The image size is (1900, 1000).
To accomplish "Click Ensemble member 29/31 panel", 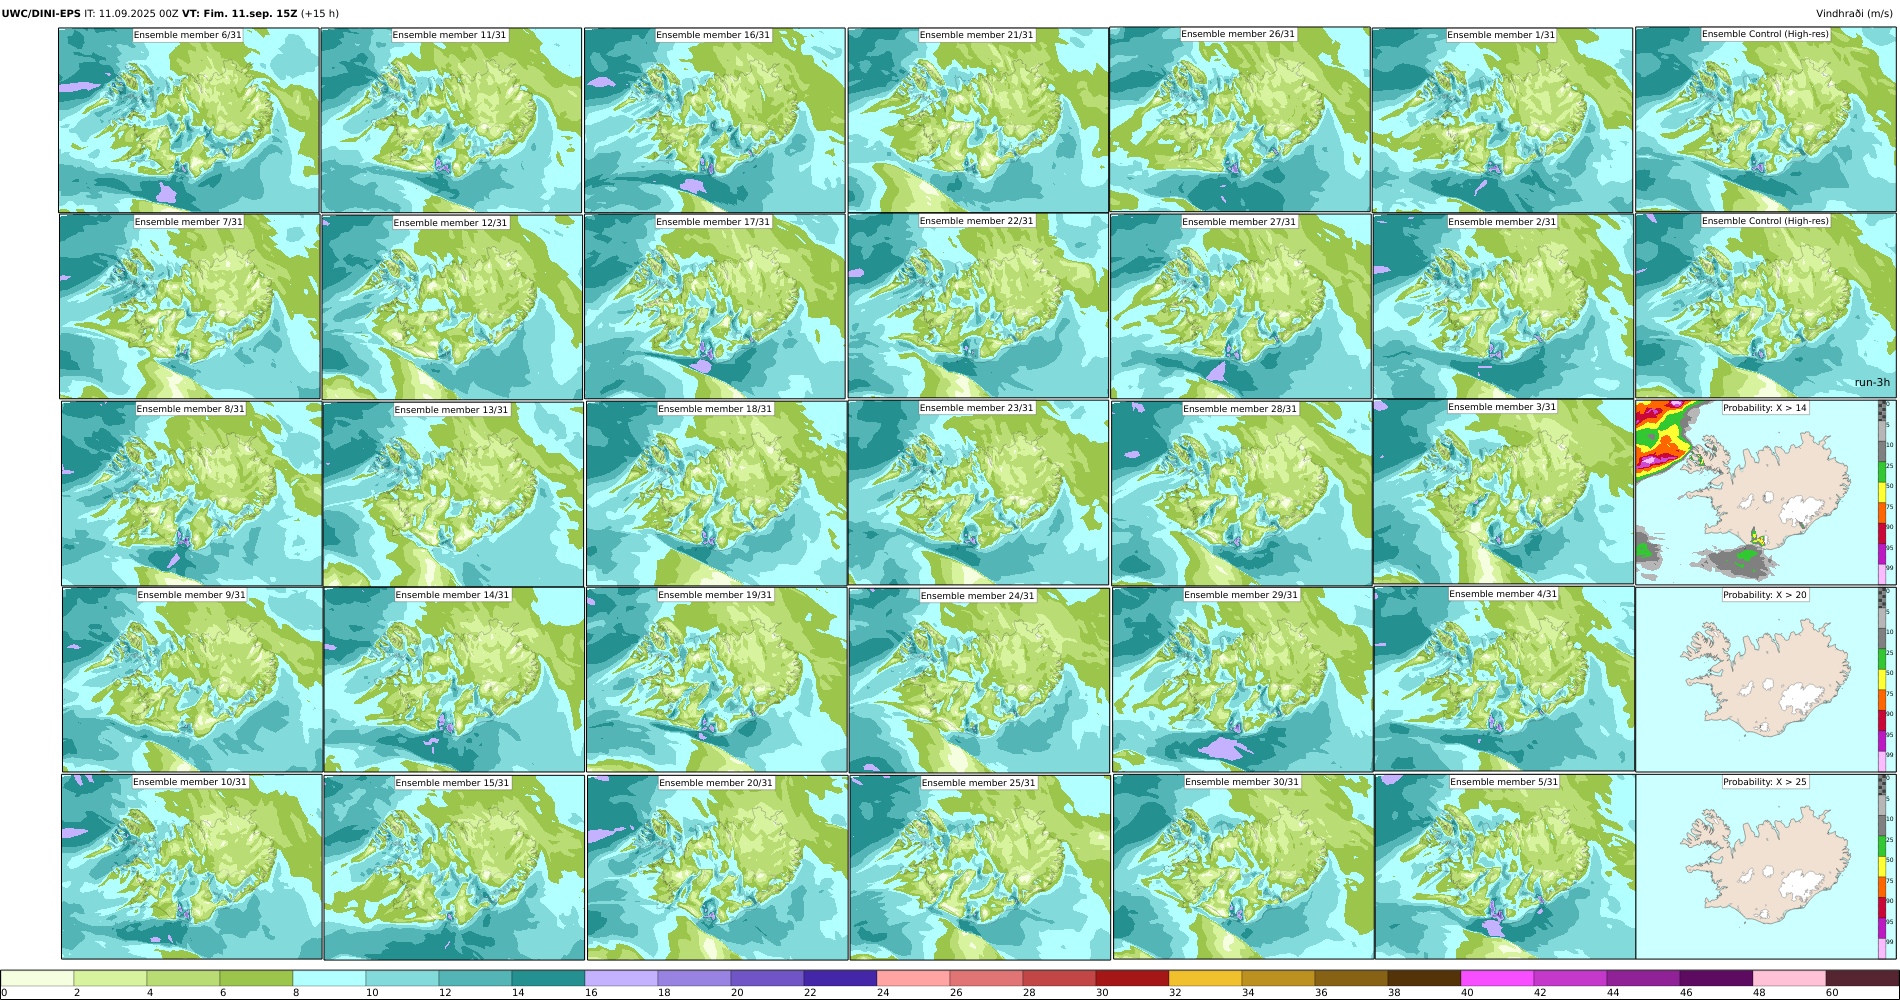I will [x=1242, y=680].
